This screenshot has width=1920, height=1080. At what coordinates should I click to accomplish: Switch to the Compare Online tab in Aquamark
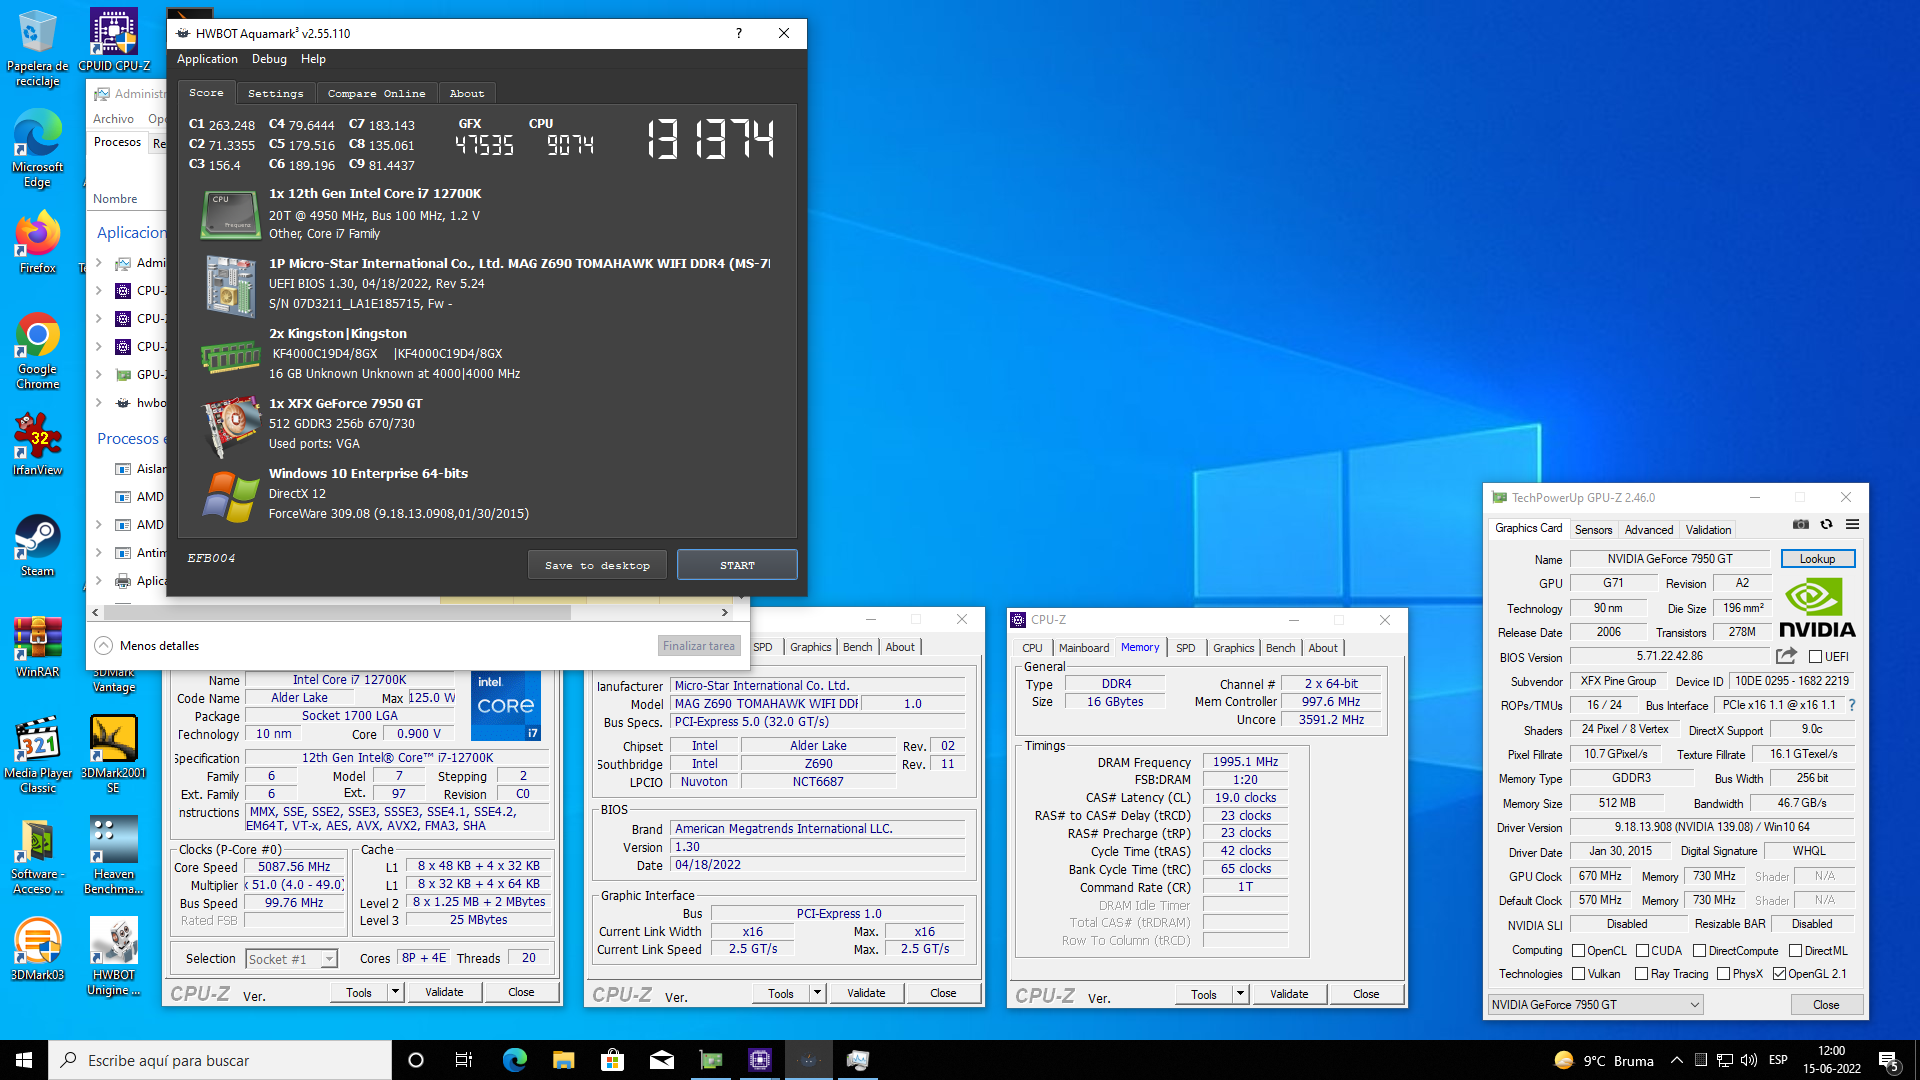376,93
